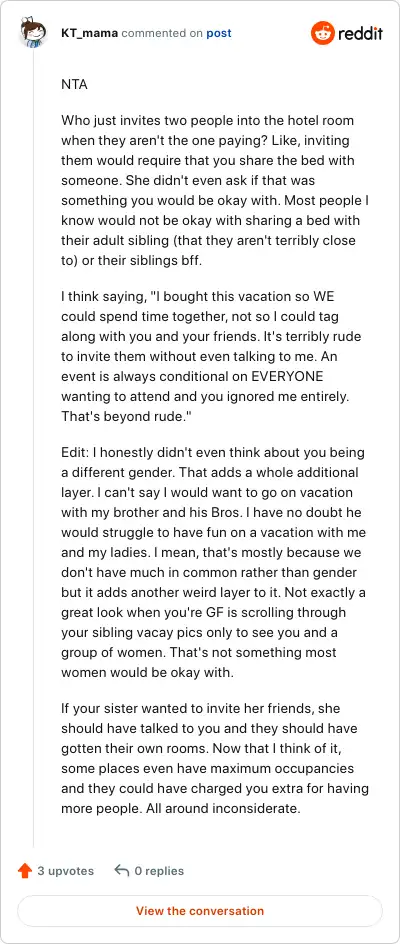
Task: Click KT_mama's avatar picture
Action: (x=33, y=33)
